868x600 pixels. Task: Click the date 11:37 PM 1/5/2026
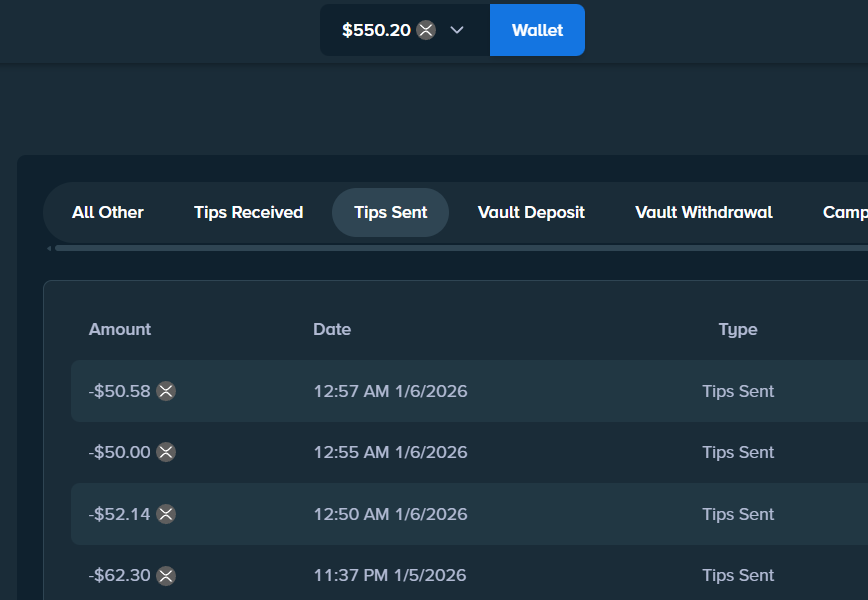click(x=390, y=576)
